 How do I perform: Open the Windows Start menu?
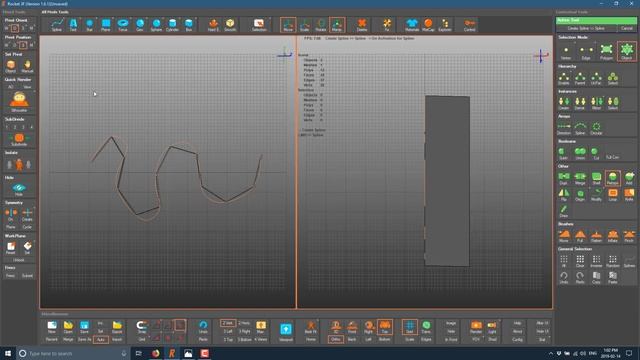coord(8,353)
